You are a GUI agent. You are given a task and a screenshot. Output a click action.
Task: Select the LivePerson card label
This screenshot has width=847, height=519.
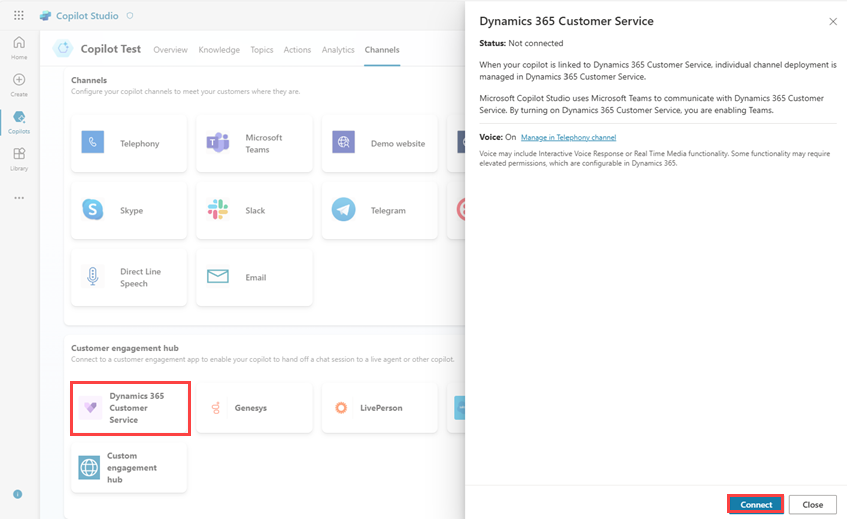pyautogui.click(x=381, y=408)
